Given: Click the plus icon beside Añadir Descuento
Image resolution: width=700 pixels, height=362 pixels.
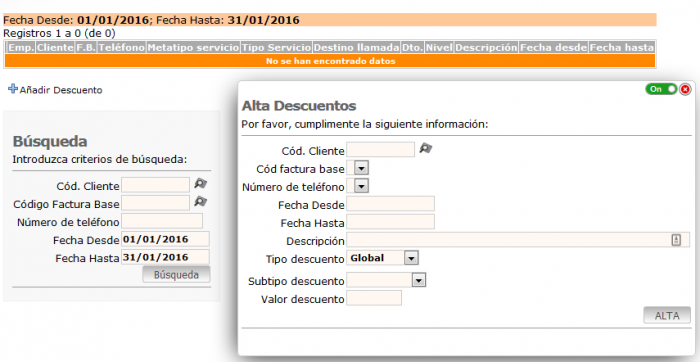Looking at the screenshot, I should (x=13, y=89).
